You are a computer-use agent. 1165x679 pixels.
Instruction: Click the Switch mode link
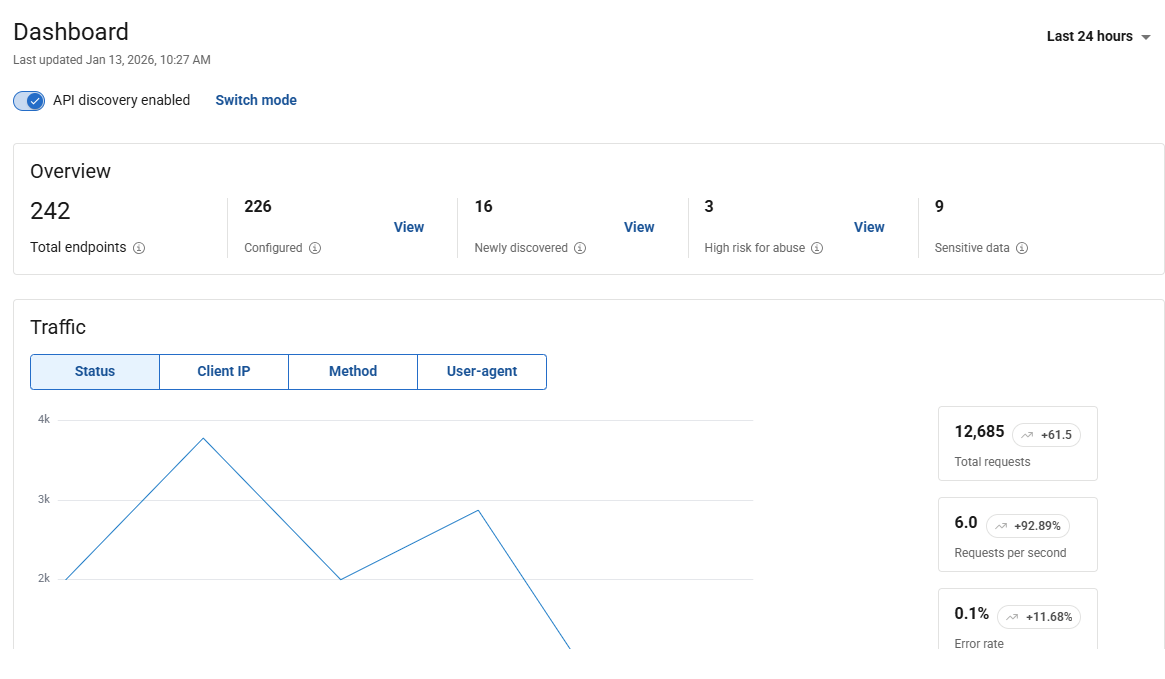(256, 100)
